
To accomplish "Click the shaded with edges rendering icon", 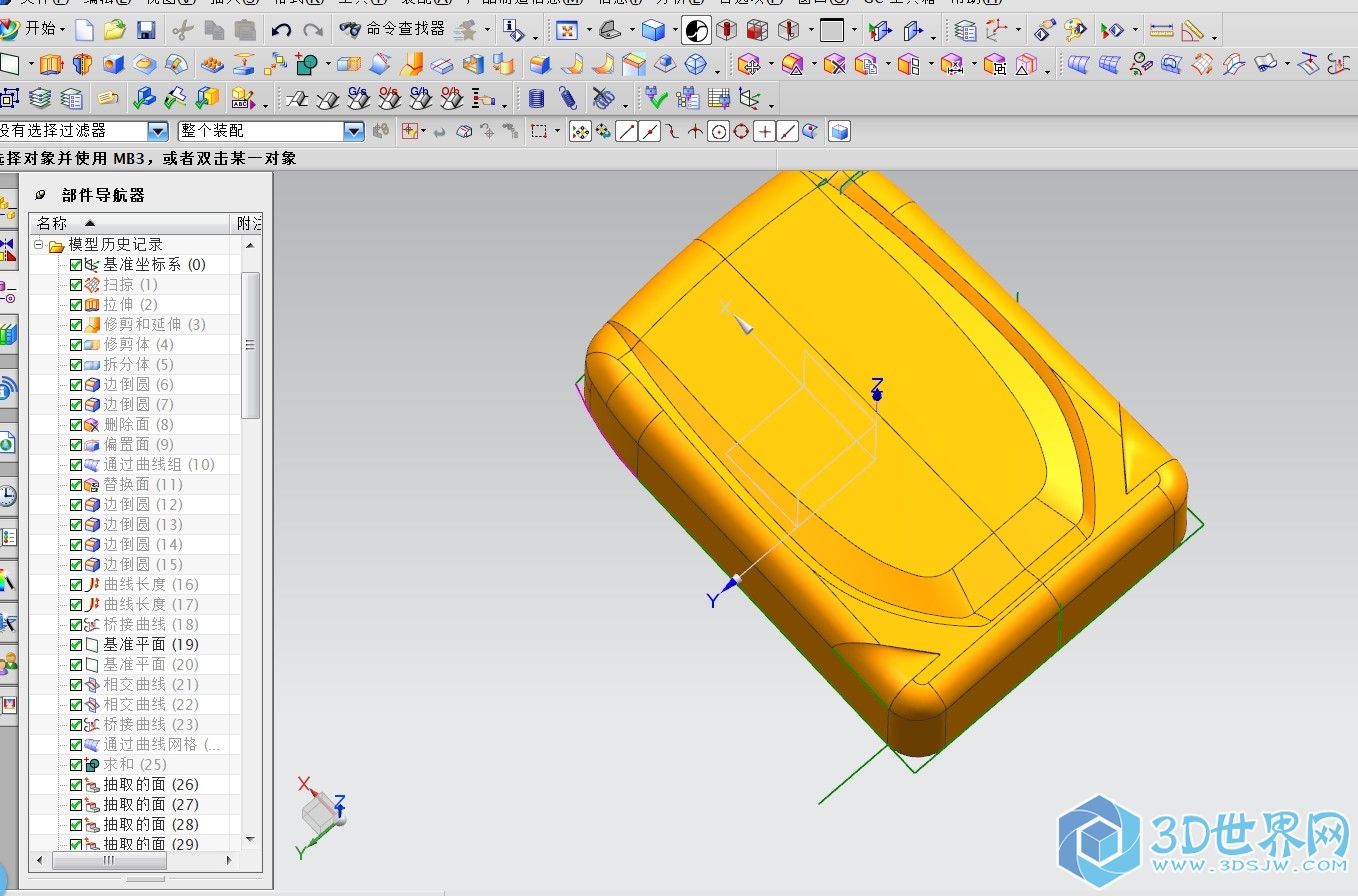I will coord(654,31).
